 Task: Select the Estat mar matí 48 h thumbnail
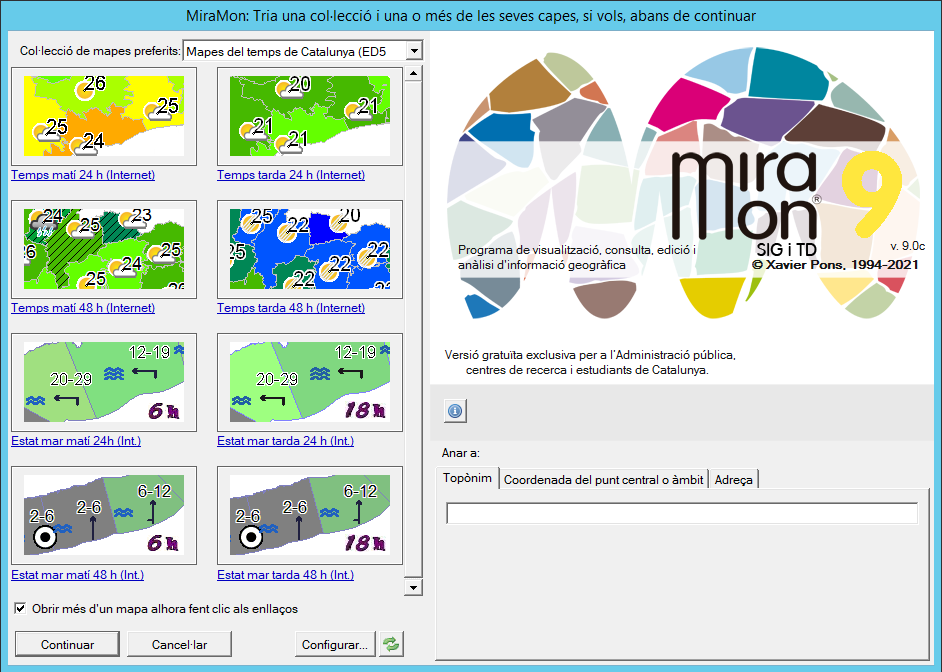(x=104, y=516)
